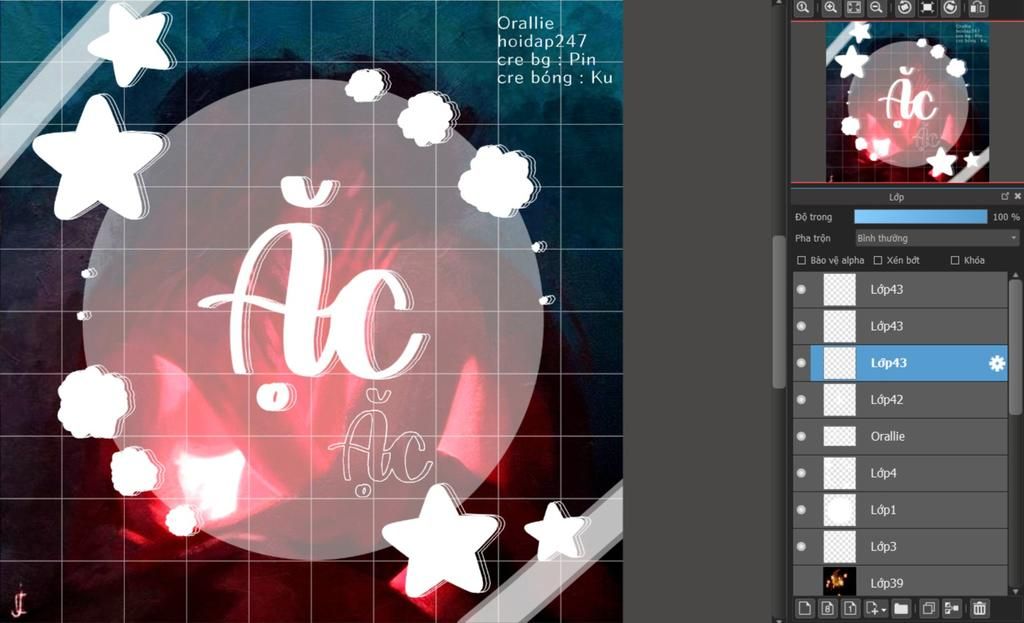The image size is (1024, 623).
Task: Click the navigator preview thumbnail
Action: [x=907, y=102]
